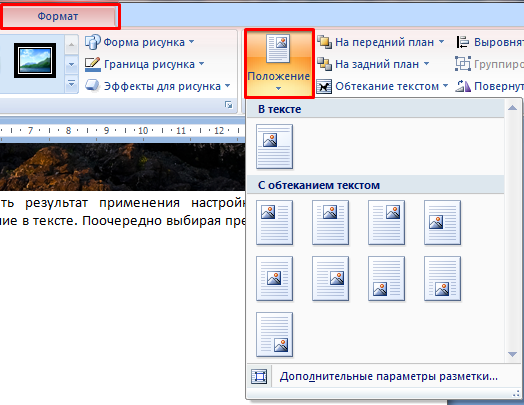The width and height of the screenshot is (524, 405).
Task: Open the picture styles dialog launcher
Action: (x=229, y=105)
